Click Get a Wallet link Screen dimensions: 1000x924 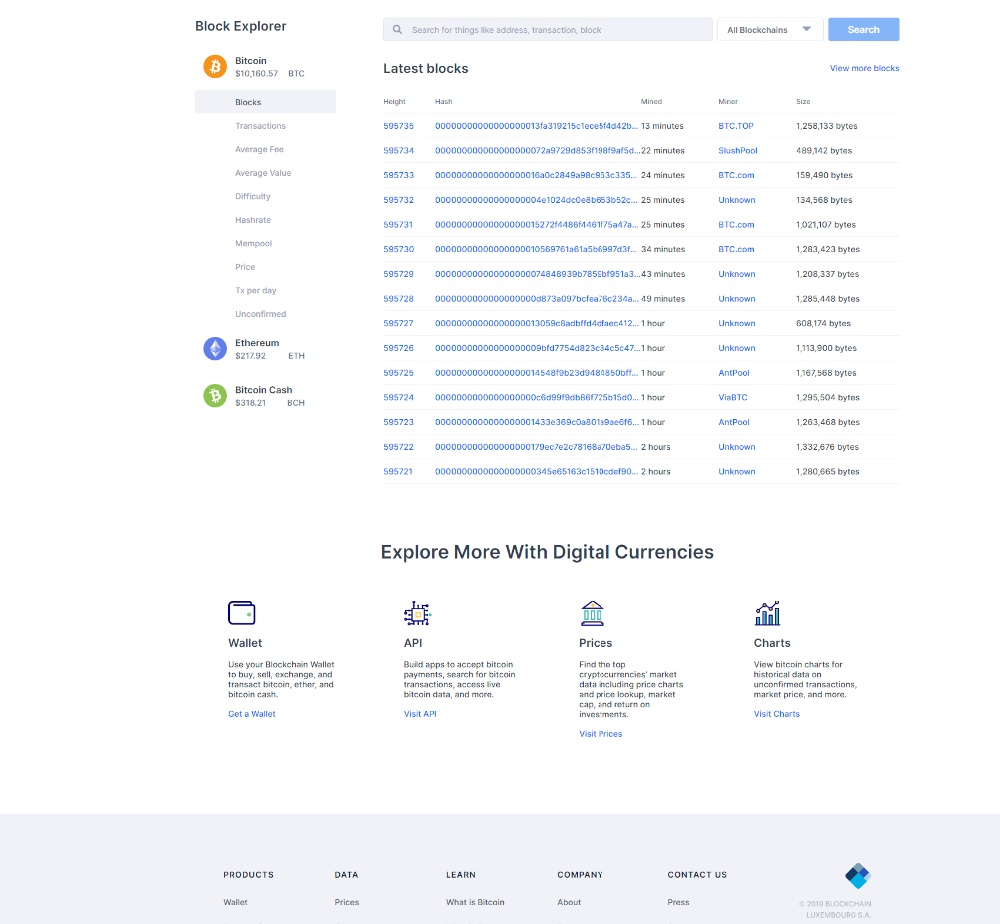tap(251, 714)
